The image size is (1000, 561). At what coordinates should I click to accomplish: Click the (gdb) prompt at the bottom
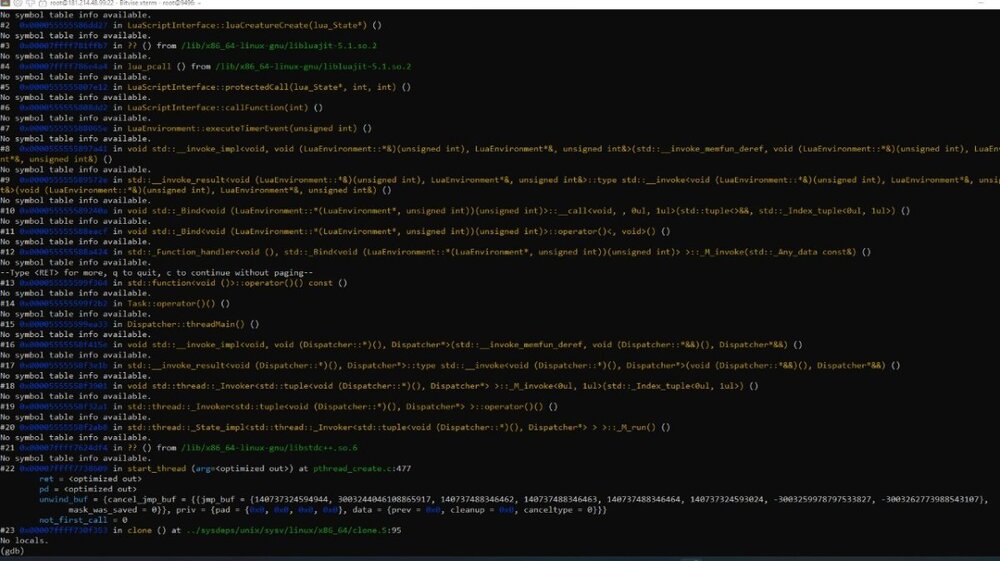[12, 551]
